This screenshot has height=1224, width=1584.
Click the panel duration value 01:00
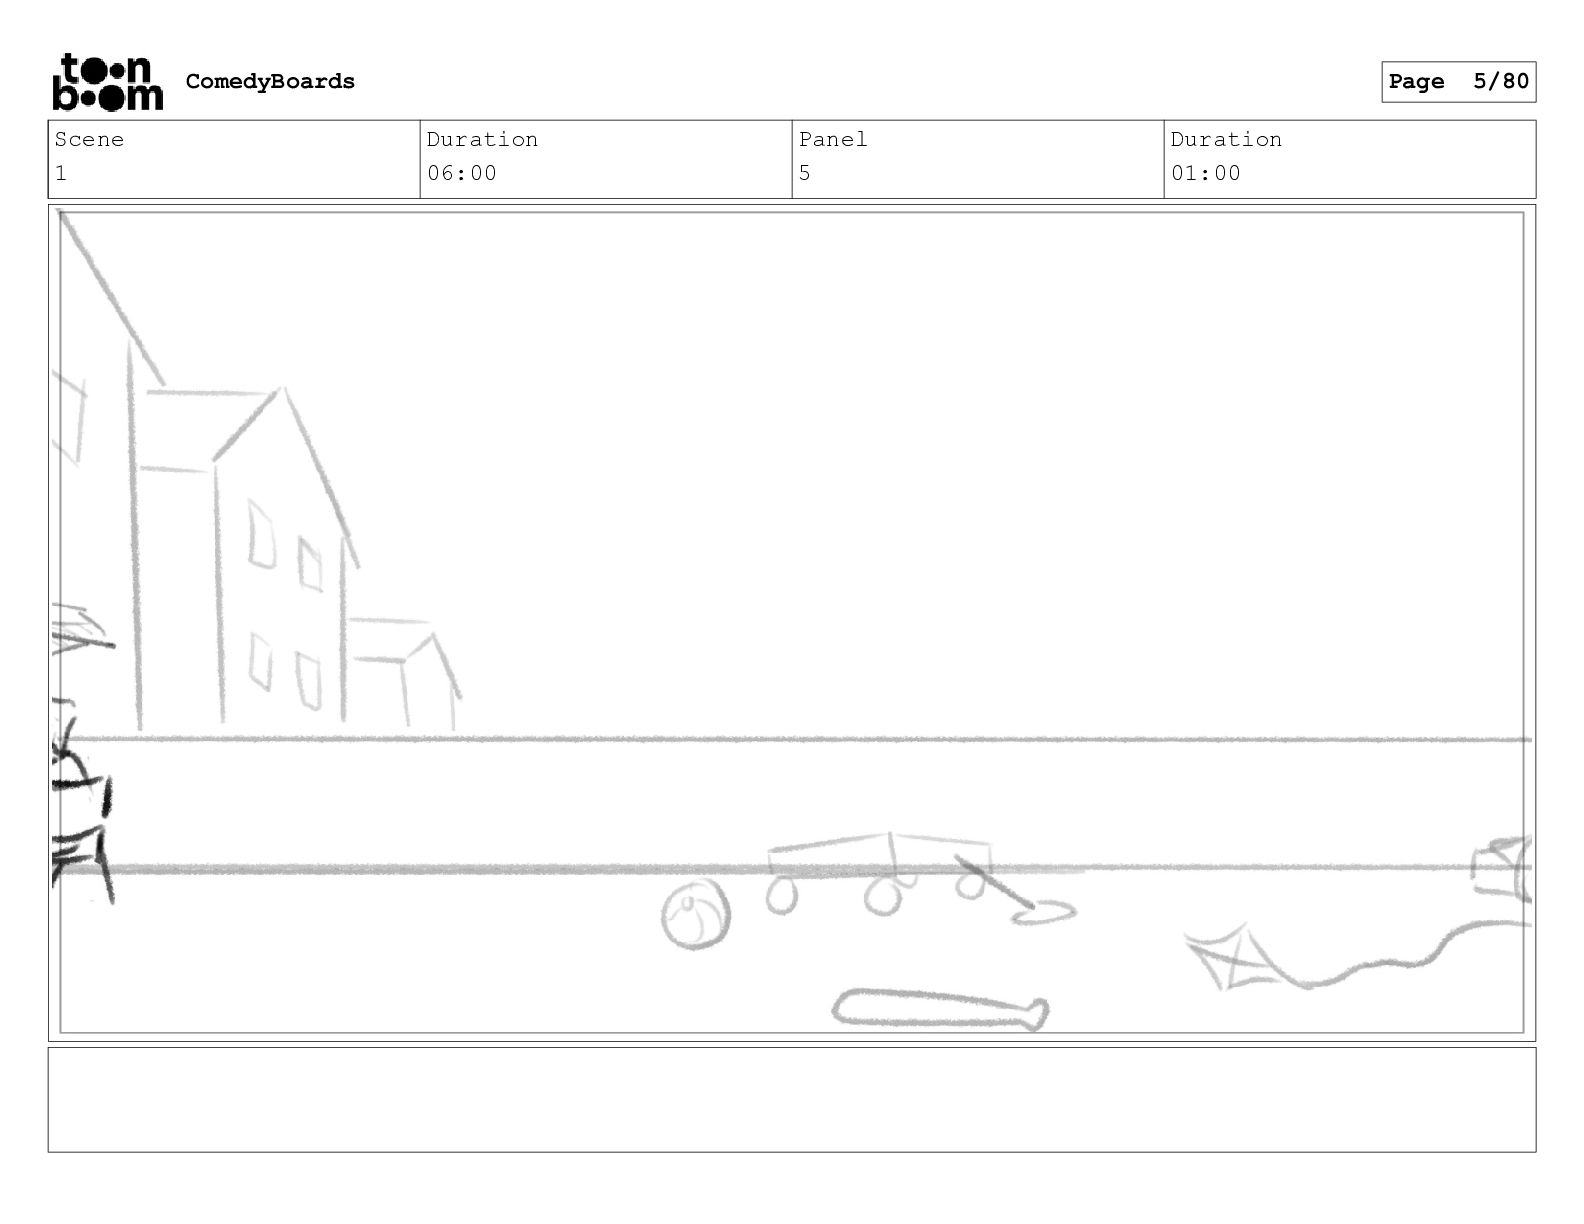(x=1206, y=173)
